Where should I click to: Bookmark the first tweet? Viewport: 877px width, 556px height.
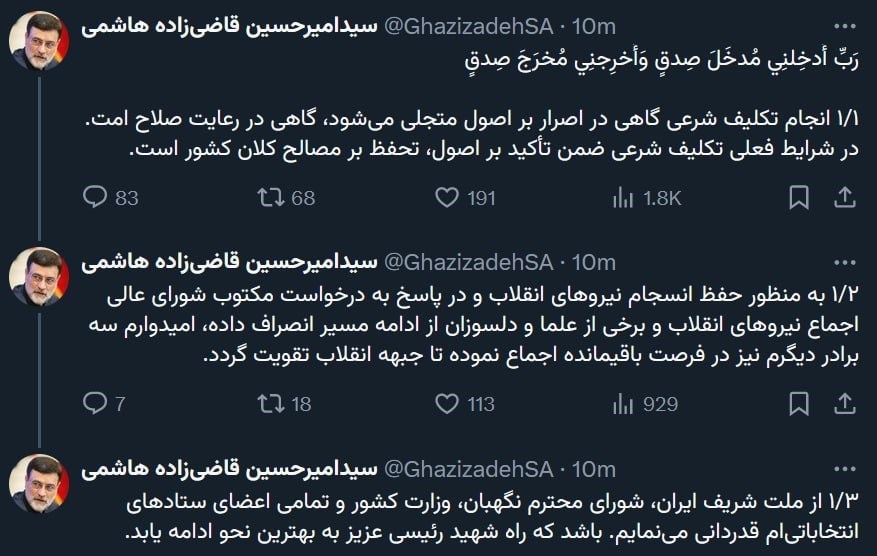pos(799,197)
